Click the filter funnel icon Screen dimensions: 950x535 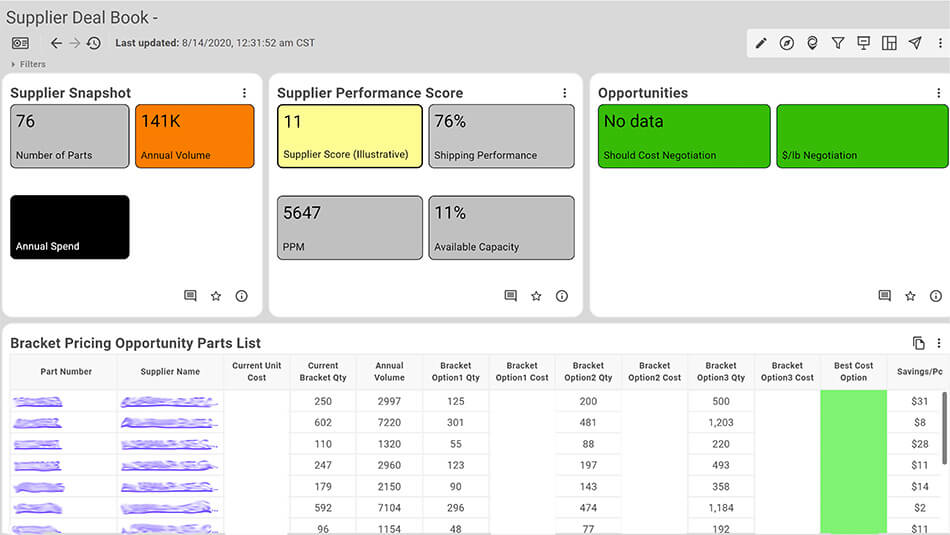click(838, 43)
